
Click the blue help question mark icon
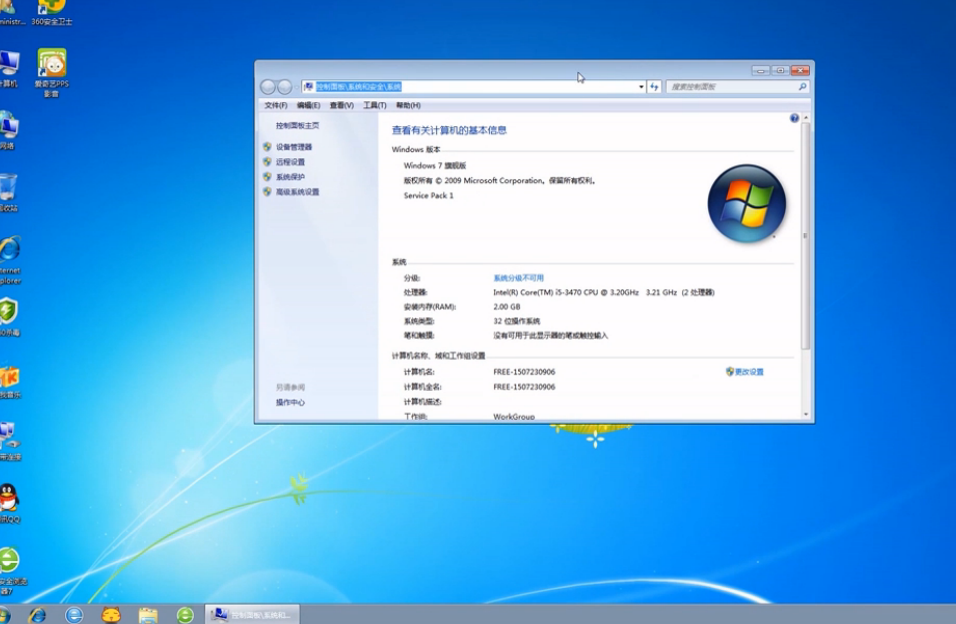(794, 118)
